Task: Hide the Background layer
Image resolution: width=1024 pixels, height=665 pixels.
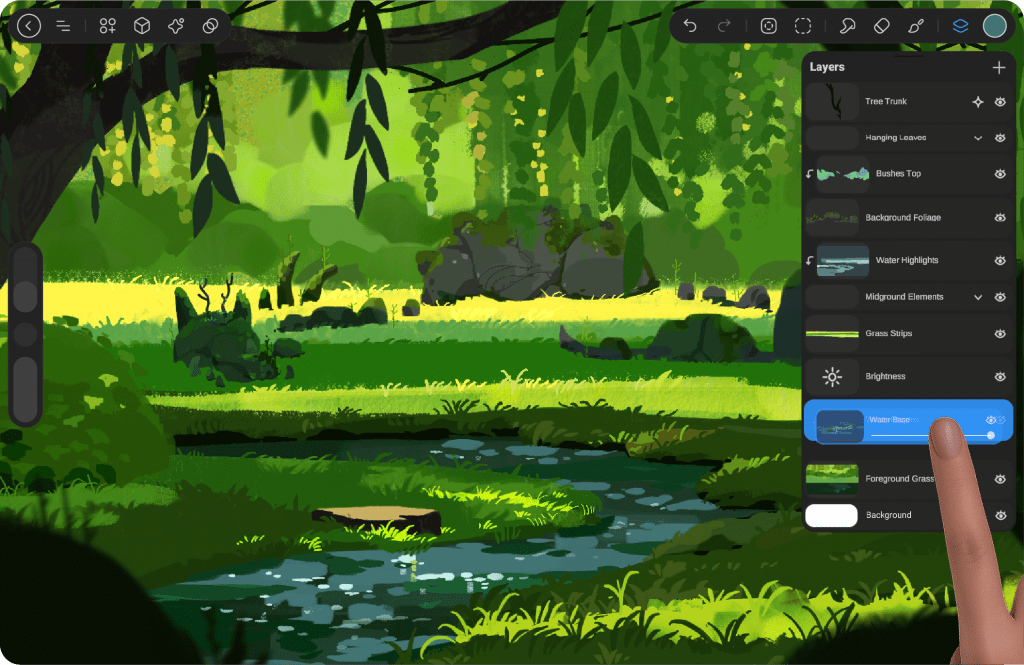Action: 1000,516
